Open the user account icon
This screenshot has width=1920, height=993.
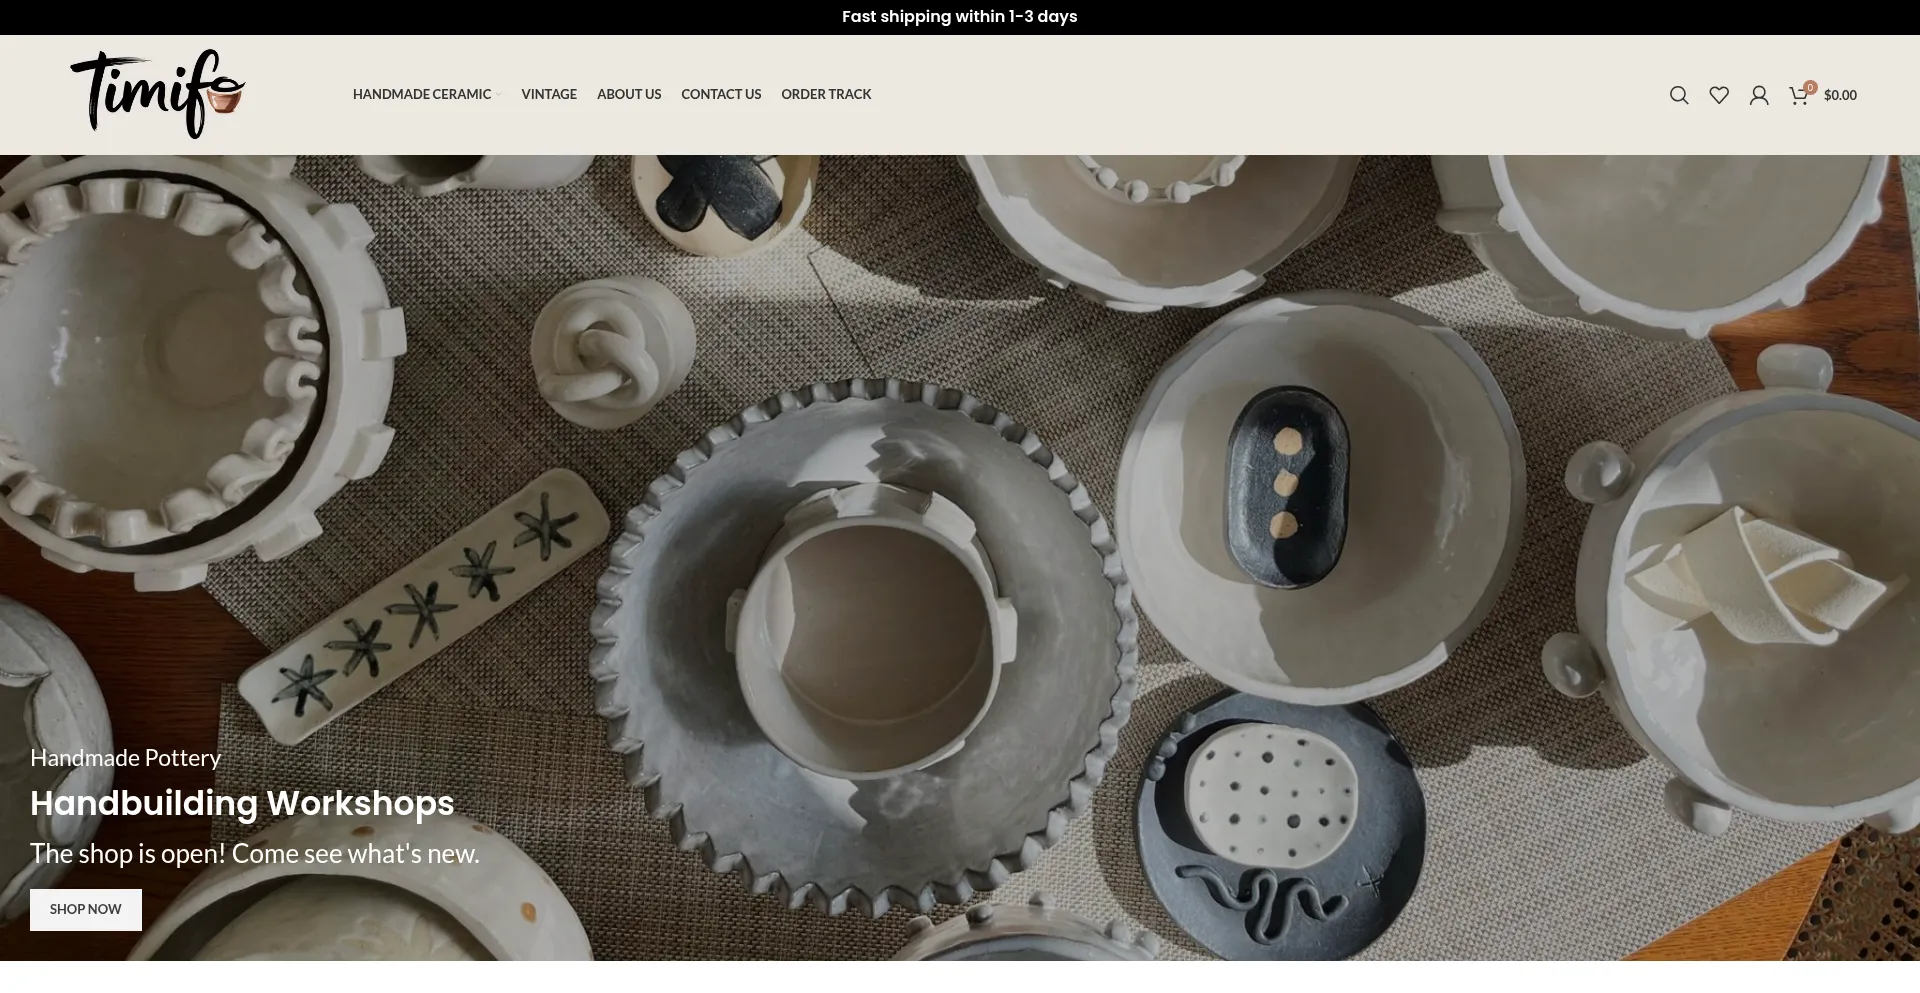click(x=1759, y=95)
